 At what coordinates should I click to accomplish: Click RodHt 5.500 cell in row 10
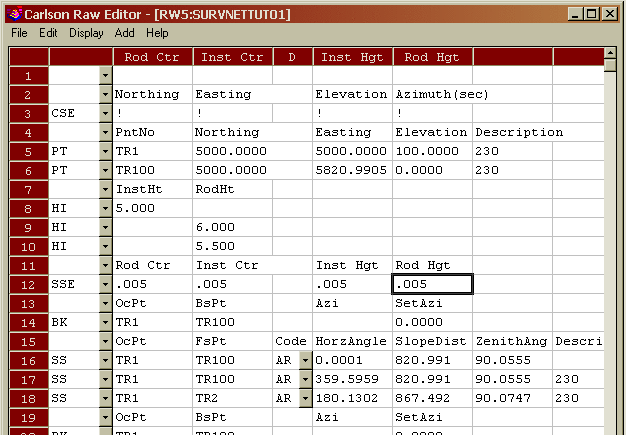coord(232,246)
